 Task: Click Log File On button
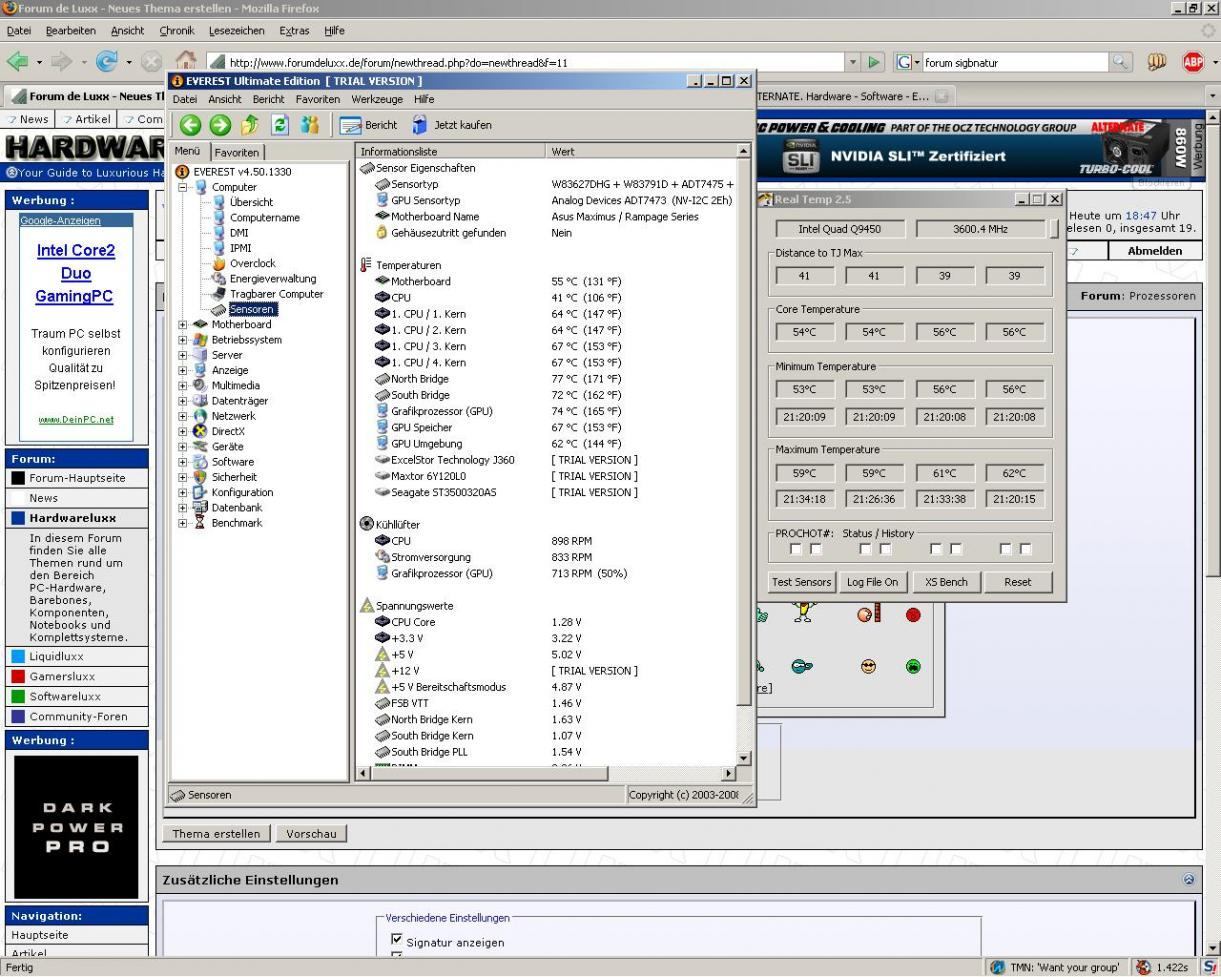[x=872, y=582]
